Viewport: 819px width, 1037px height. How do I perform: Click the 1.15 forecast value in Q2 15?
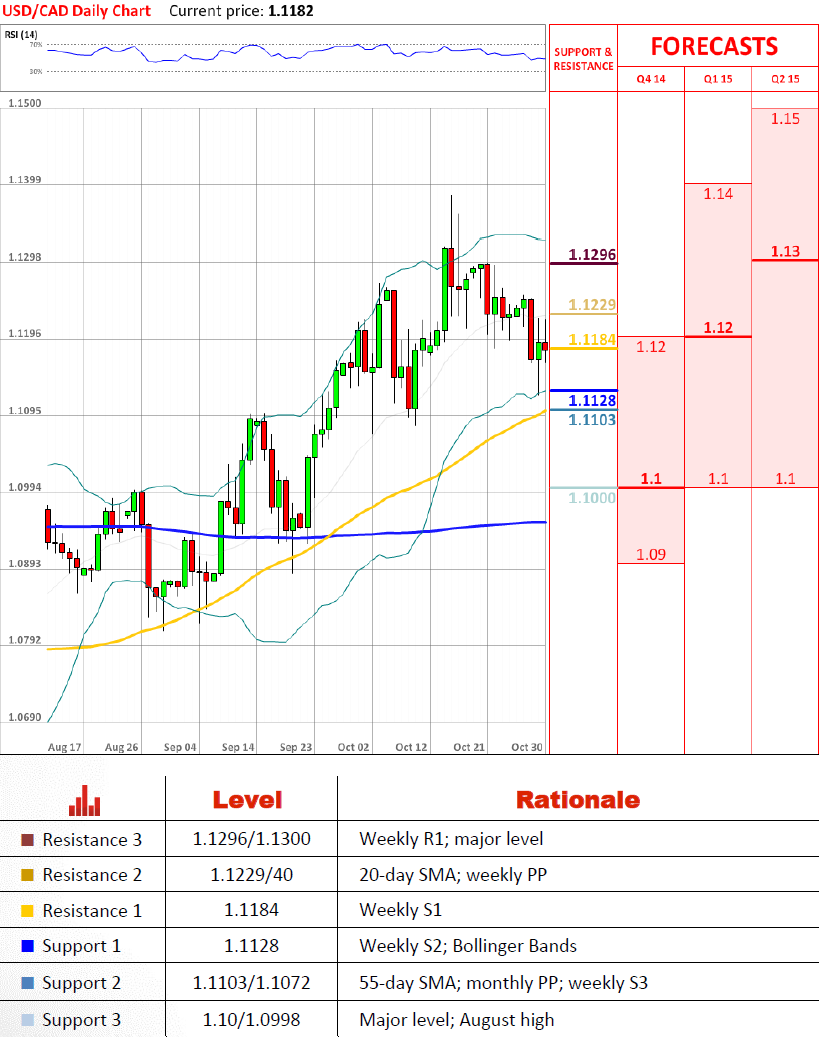click(785, 118)
